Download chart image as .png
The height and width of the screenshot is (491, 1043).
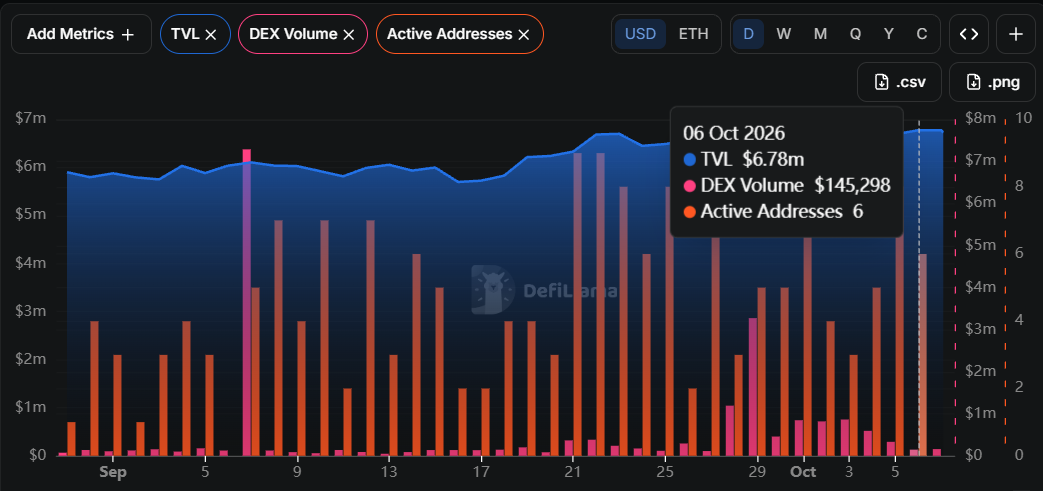[992, 82]
